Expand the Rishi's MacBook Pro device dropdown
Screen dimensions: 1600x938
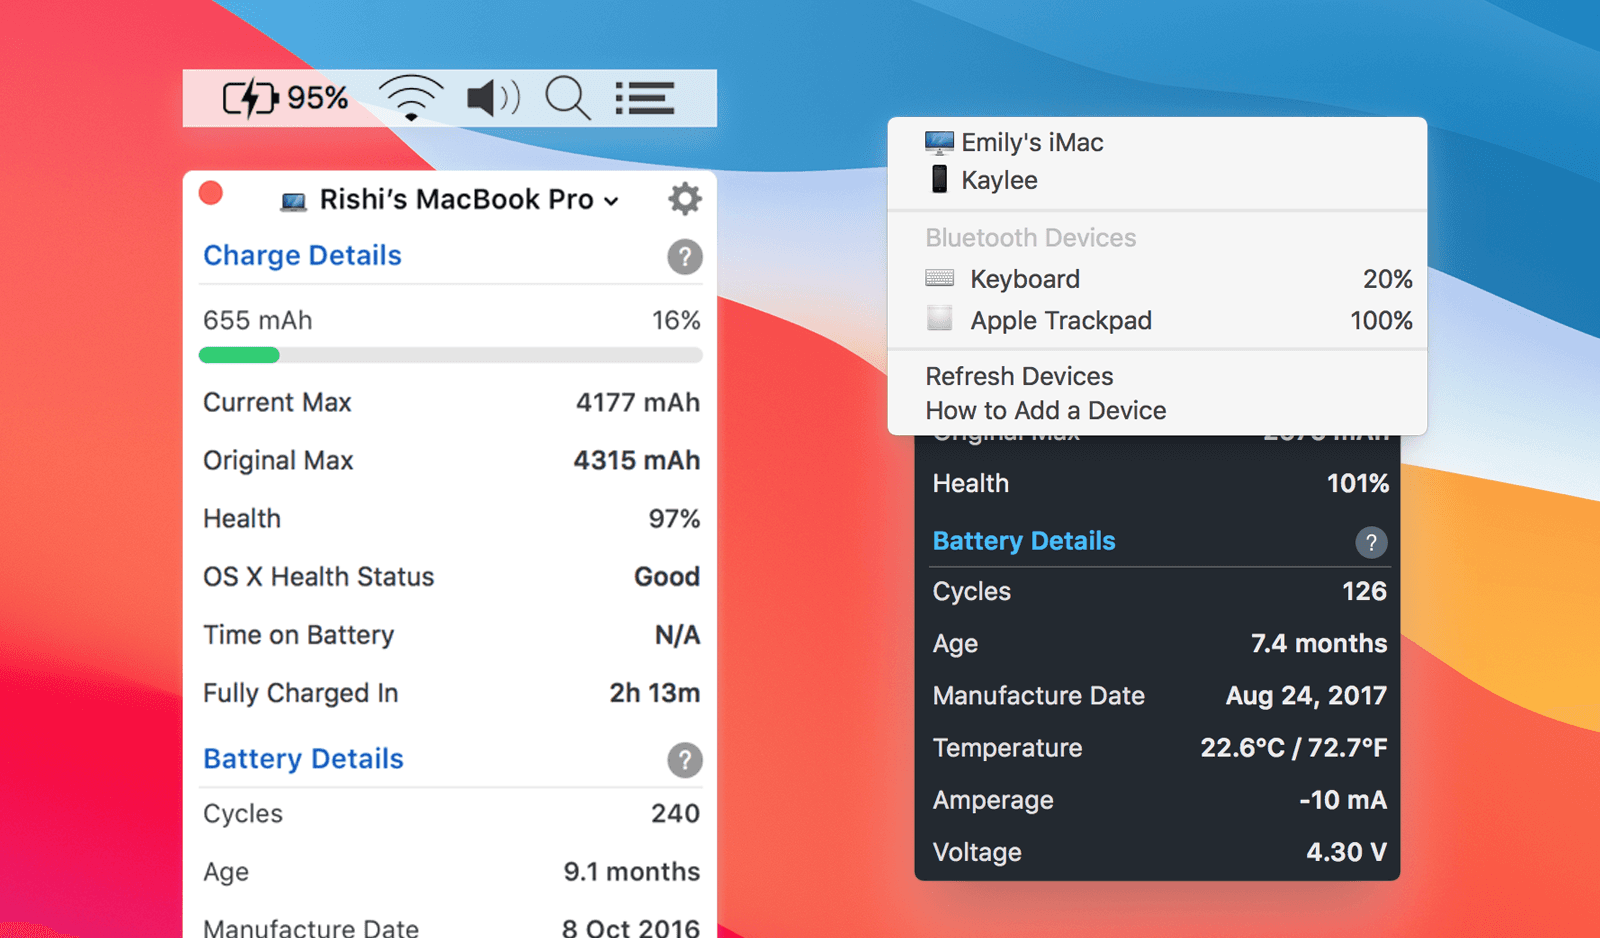tap(468, 200)
